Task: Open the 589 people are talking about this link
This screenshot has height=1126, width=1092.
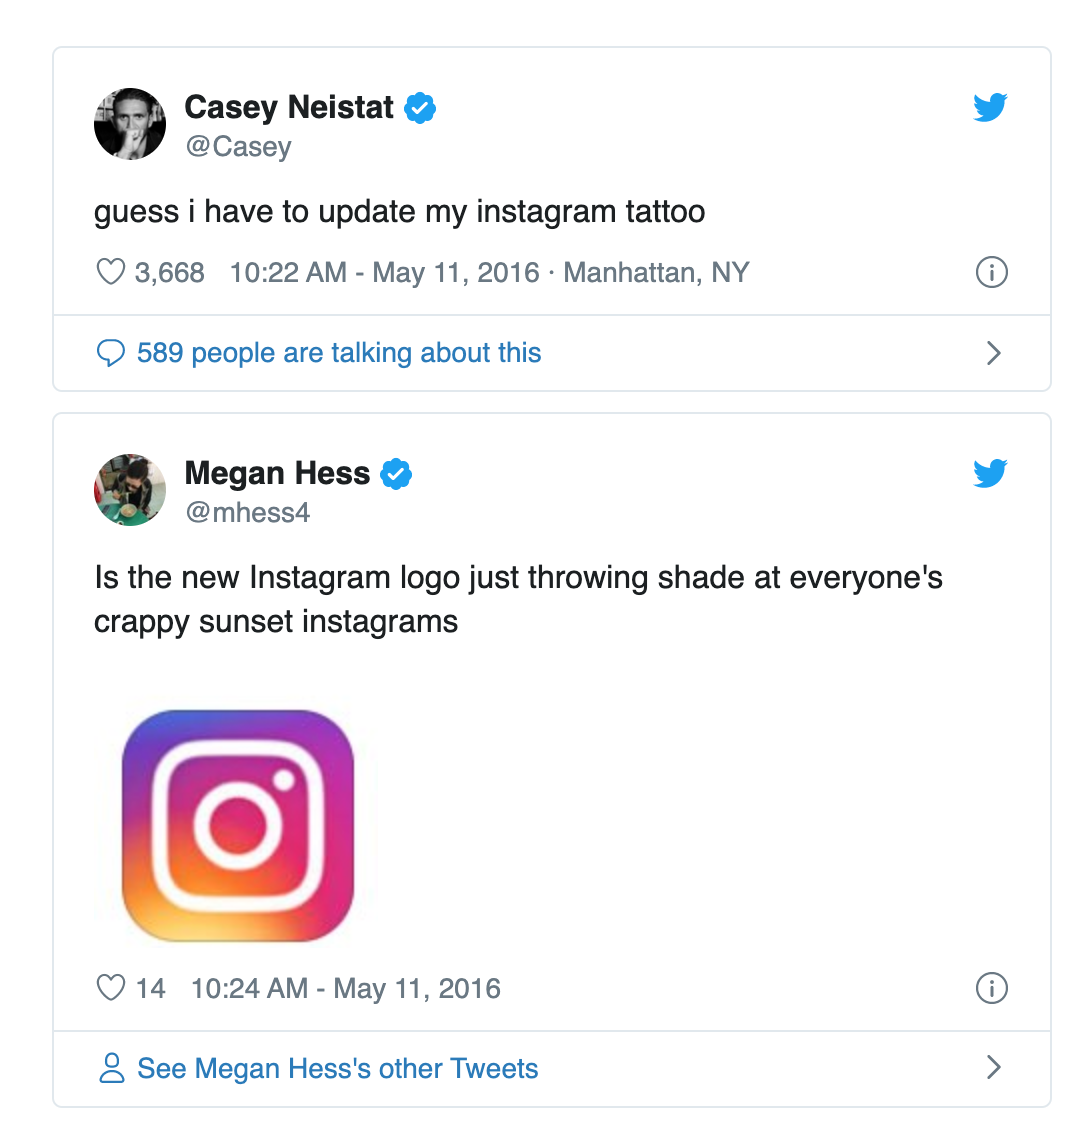Action: [x=339, y=353]
